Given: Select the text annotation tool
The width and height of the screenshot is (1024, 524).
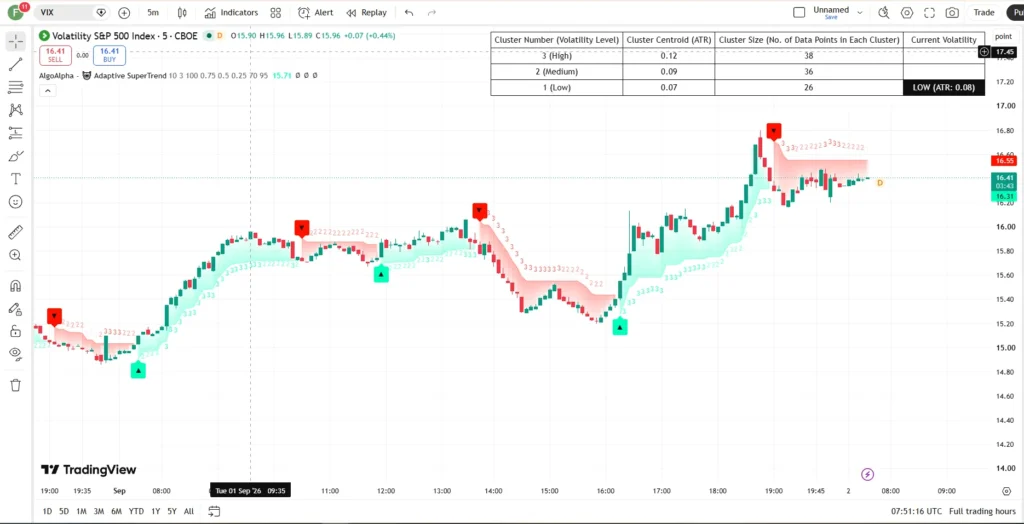Looking at the screenshot, I should click(16, 179).
